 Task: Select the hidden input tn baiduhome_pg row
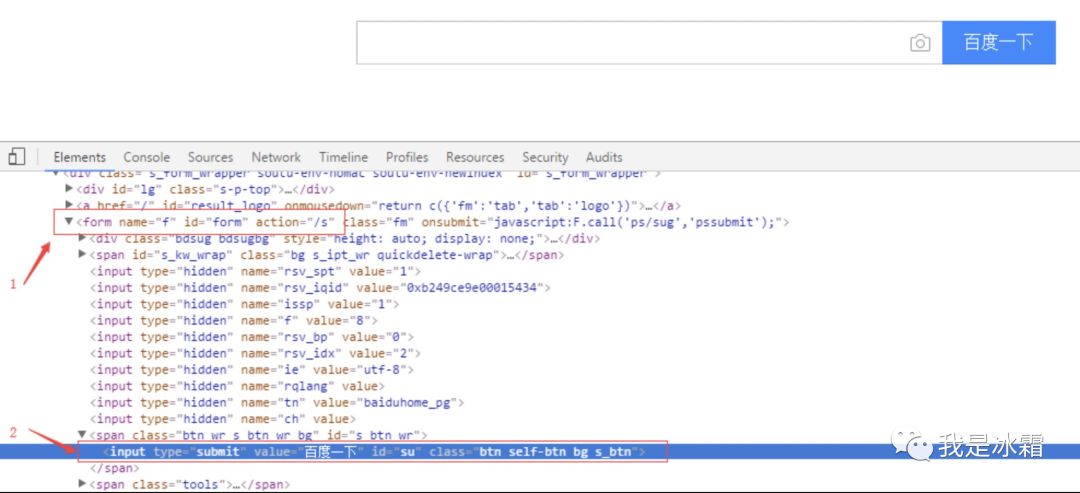click(278, 403)
